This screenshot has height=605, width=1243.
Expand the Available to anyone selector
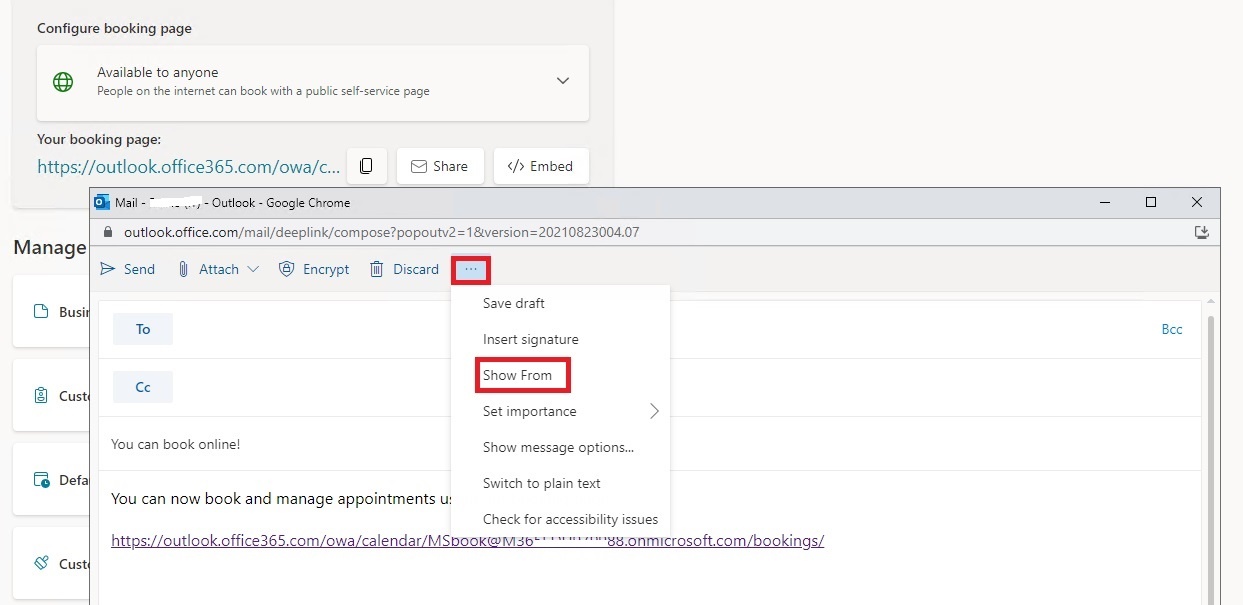pyautogui.click(x=562, y=81)
